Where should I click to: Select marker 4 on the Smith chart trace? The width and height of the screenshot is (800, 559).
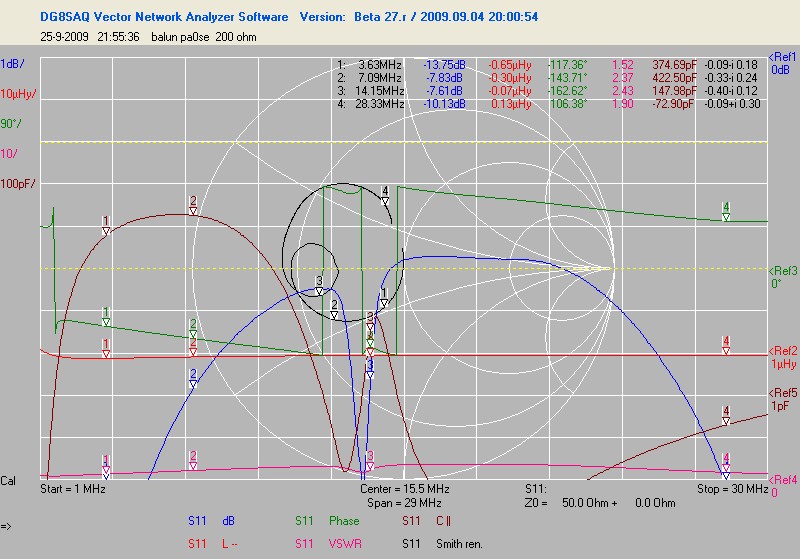pyautogui.click(x=385, y=195)
